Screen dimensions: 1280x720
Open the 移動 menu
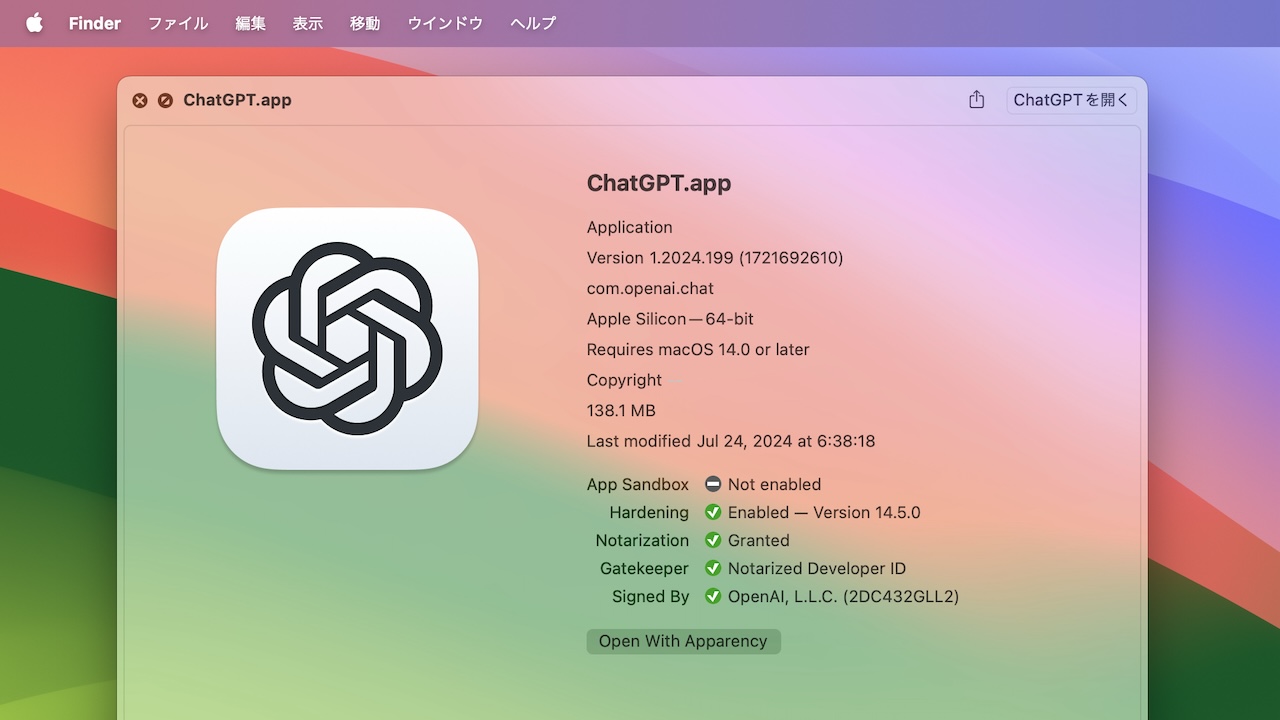click(365, 23)
